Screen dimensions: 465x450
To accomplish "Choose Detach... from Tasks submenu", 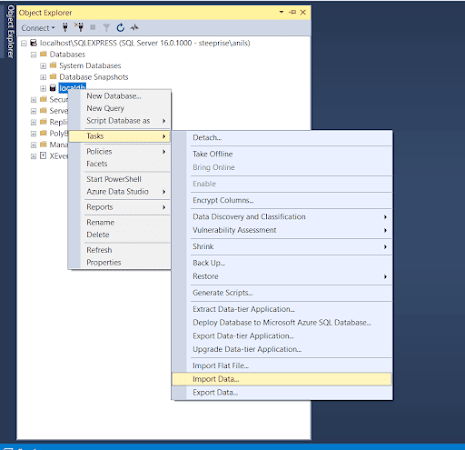I will [x=282, y=138].
